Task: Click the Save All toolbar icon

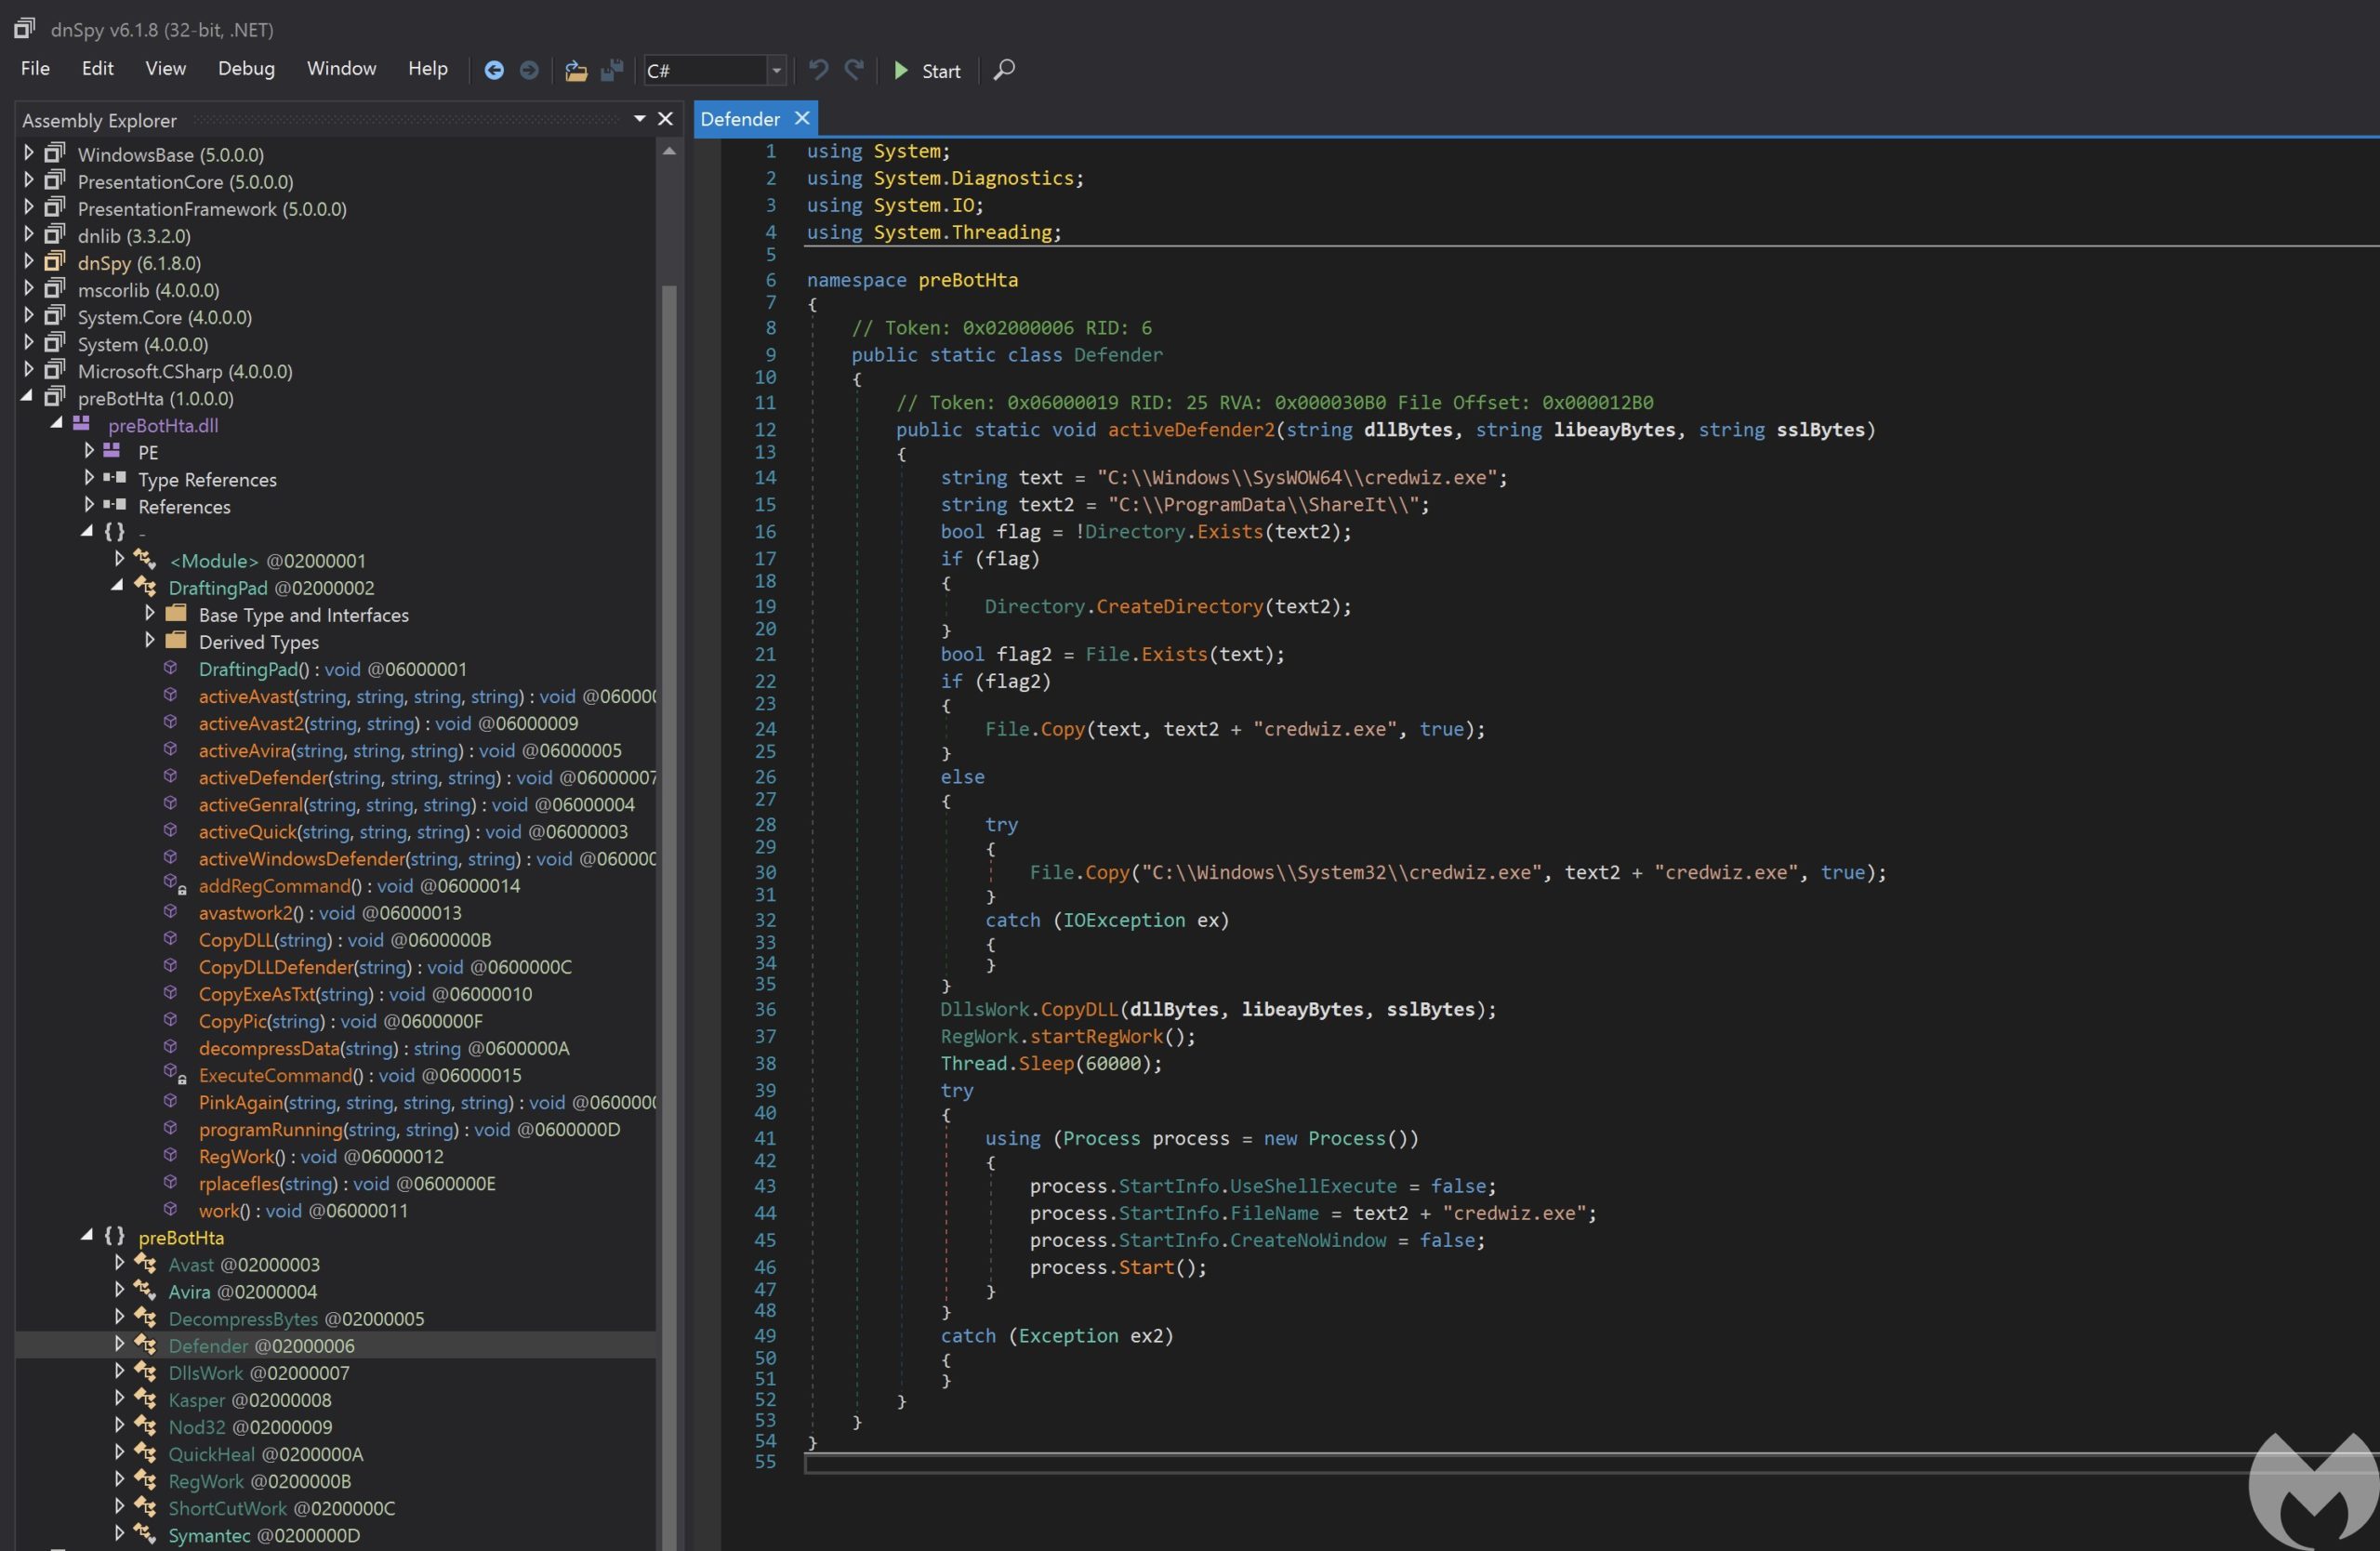Action: (612, 70)
